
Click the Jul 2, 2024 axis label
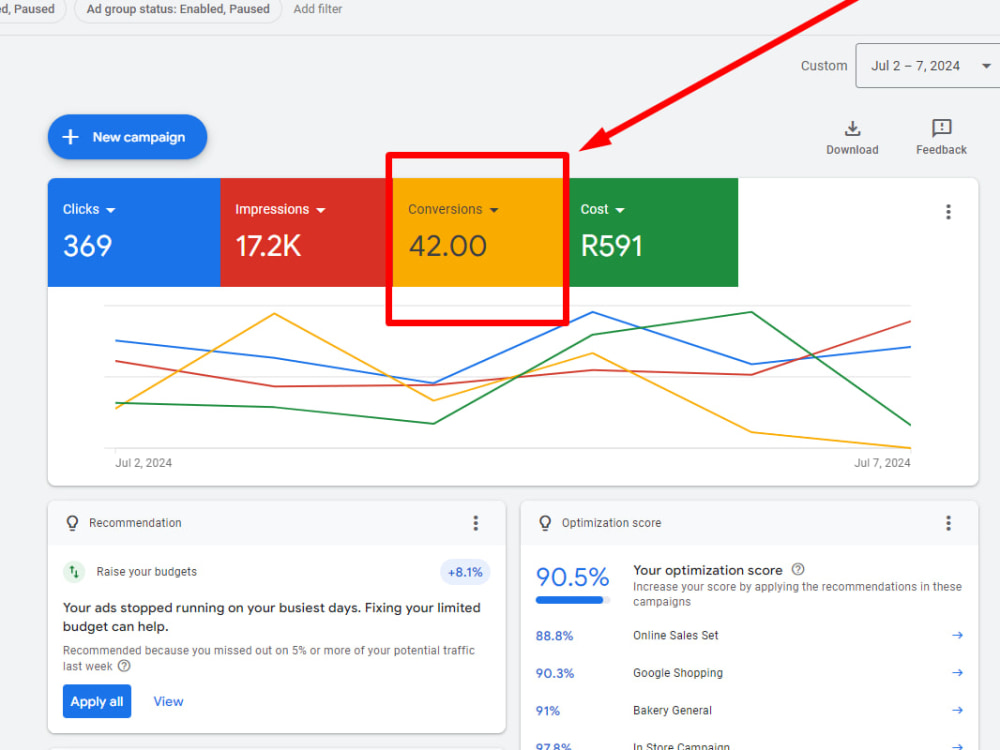coord(143,463)
